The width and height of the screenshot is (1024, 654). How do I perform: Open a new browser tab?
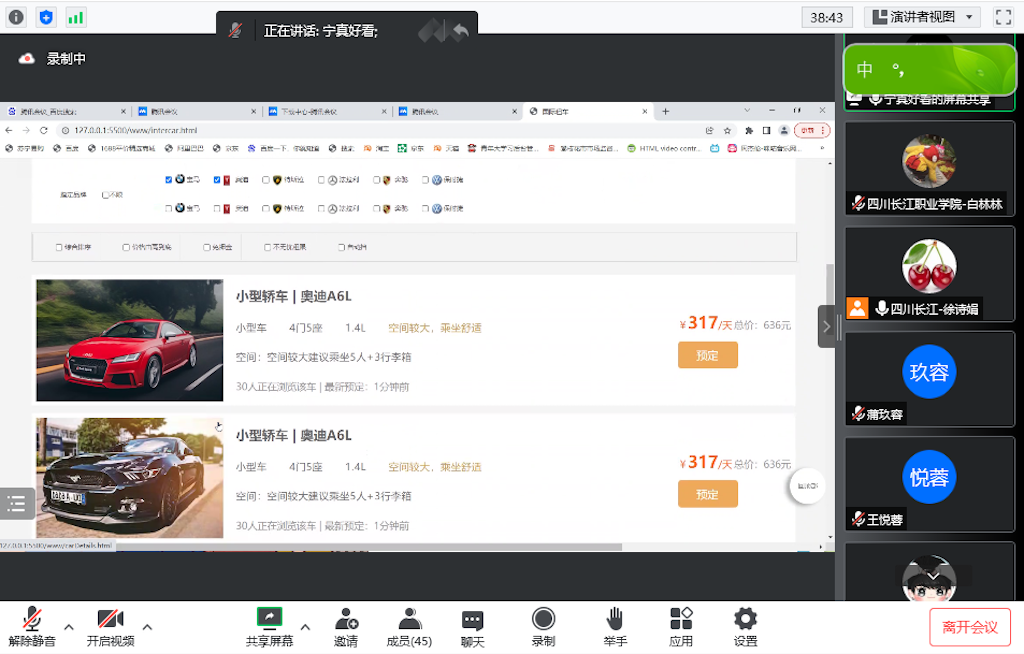(665, 111)
